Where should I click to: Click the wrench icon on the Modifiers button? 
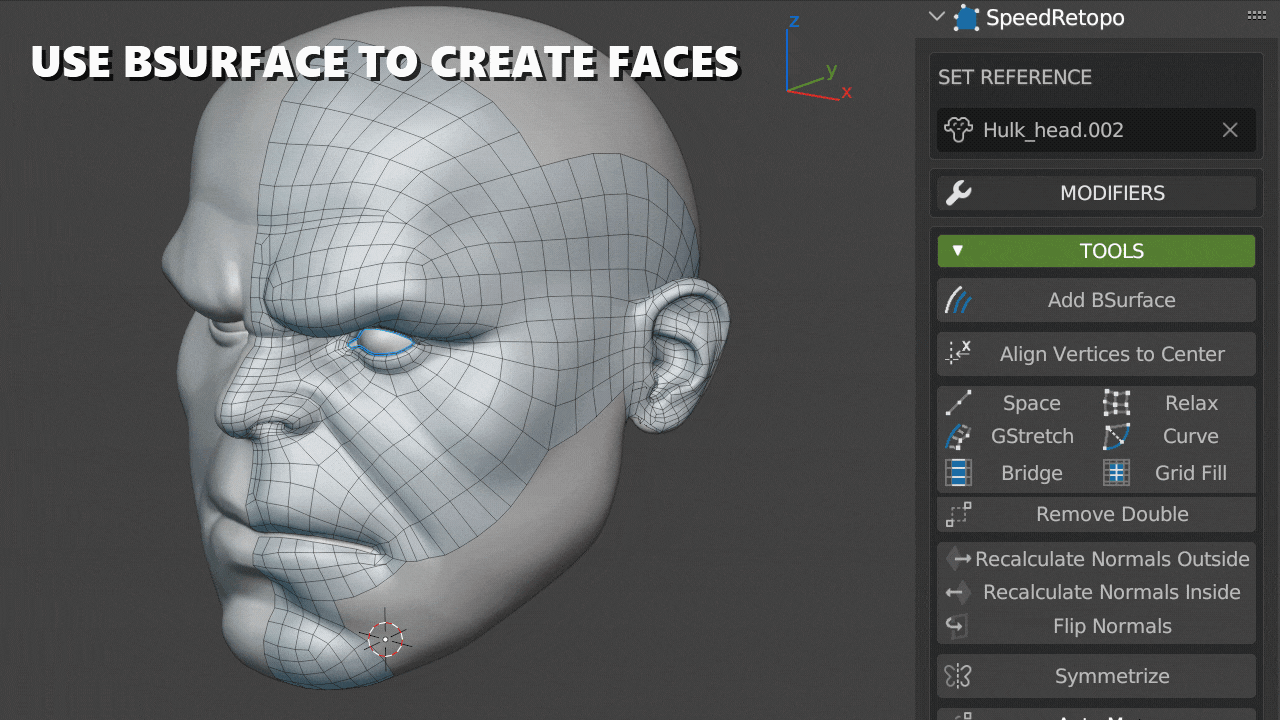click(958, 193)
